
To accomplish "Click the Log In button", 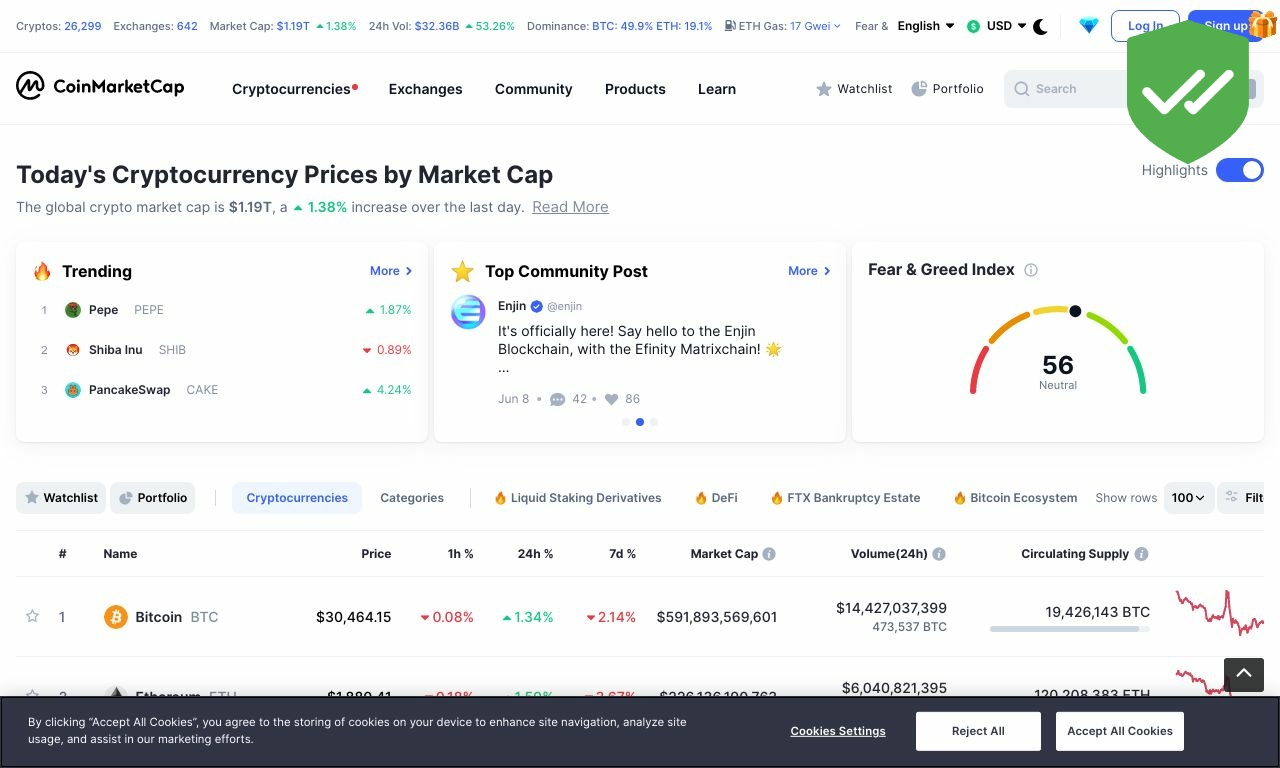I will (x=1145, y=26).
